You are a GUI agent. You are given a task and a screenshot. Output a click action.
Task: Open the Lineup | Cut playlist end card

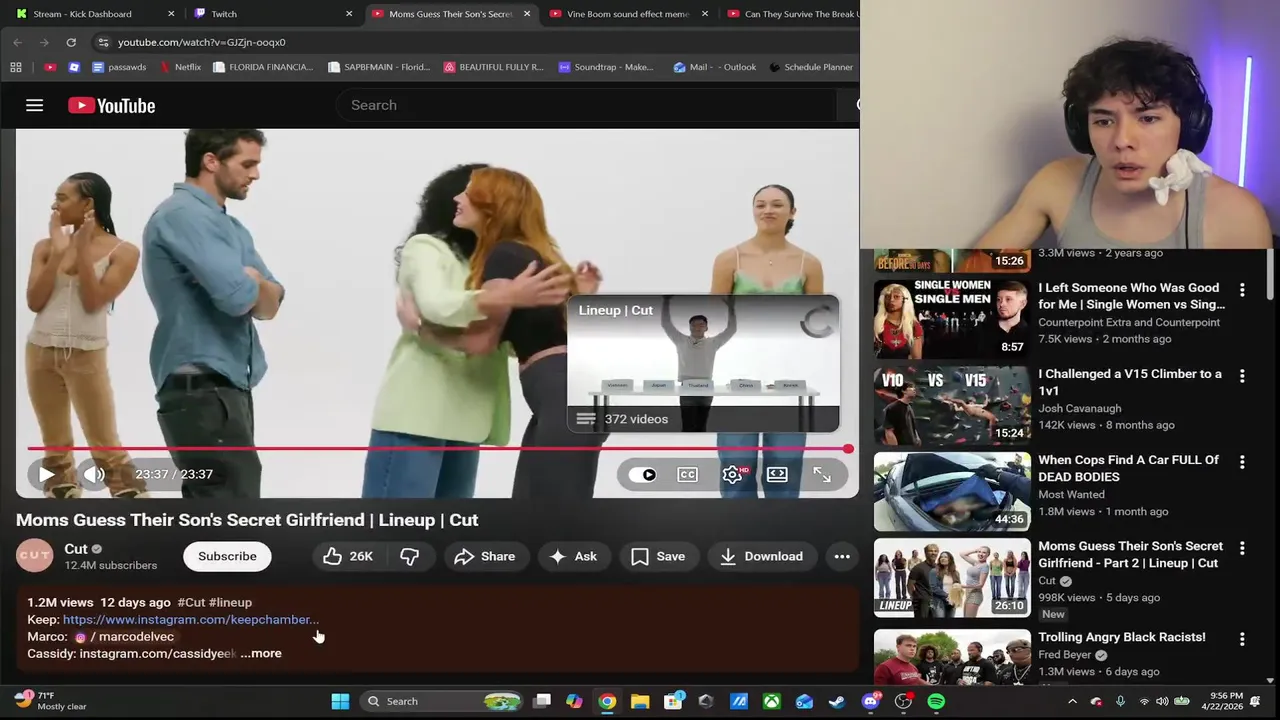click(703, 364)
